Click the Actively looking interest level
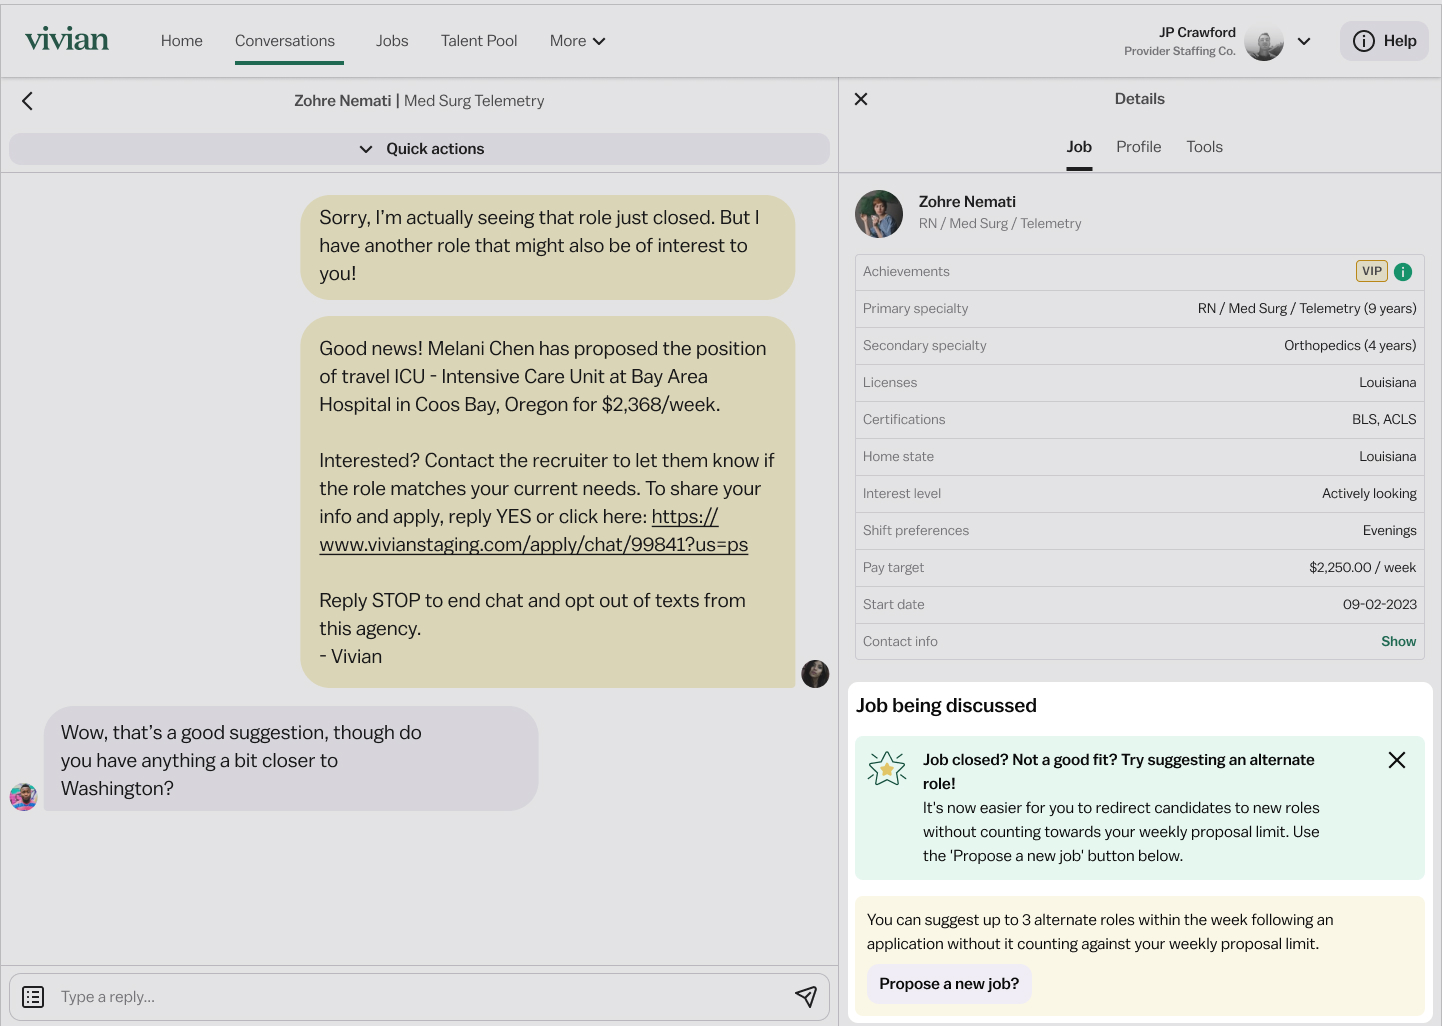Image resolution: width=1442 pixels, height=1026 pixels. coord(1369,494)
